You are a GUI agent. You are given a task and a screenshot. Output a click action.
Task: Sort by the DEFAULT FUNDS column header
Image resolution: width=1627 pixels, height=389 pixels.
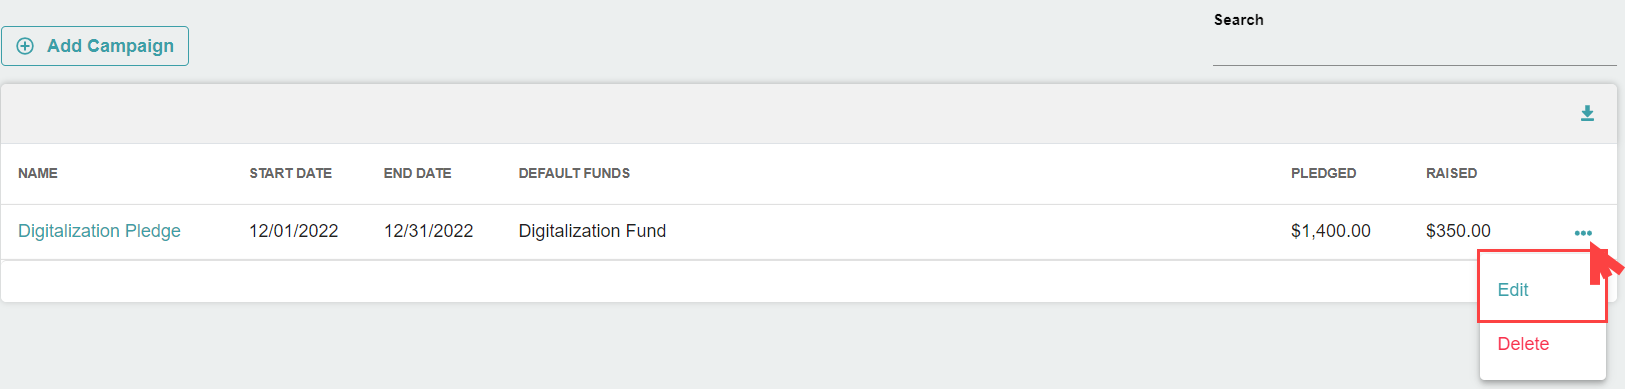tap(574, 173)
